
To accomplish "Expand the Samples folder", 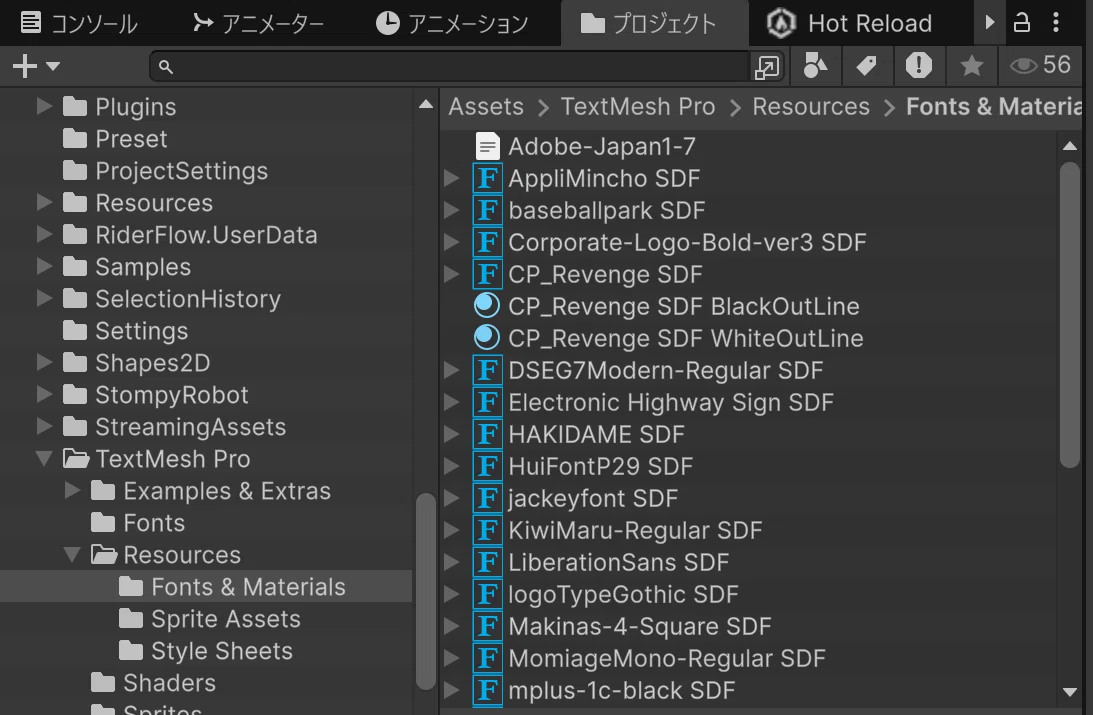I will point(45,267).
